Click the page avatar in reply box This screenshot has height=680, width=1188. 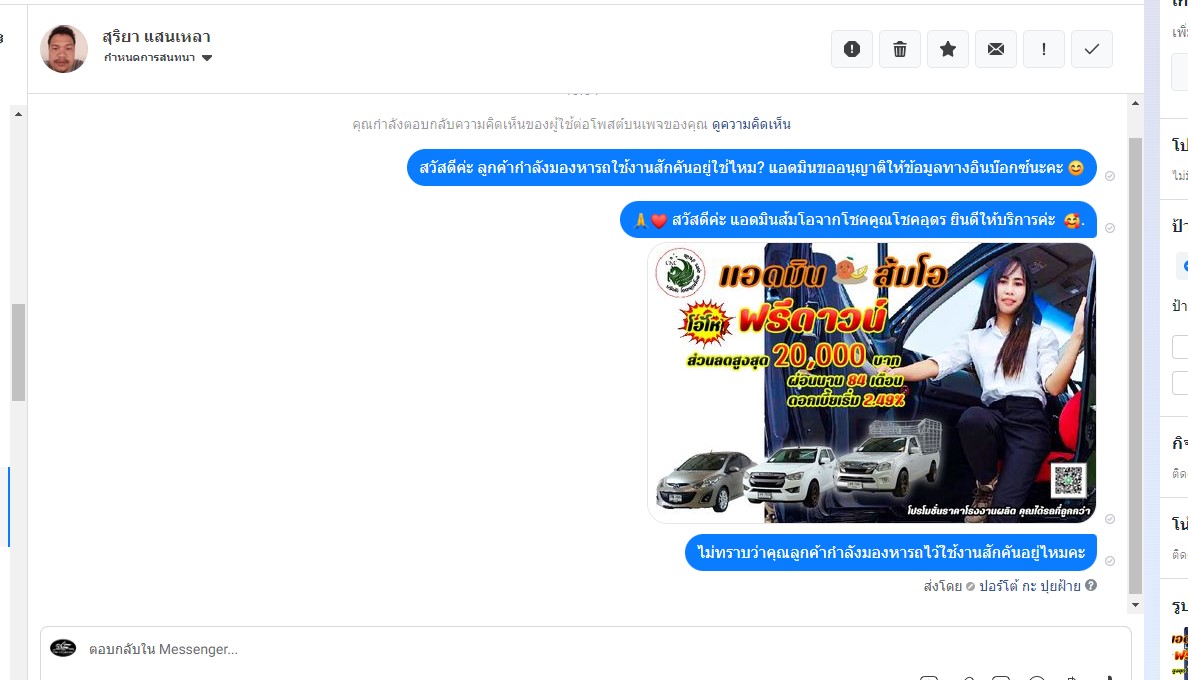pos(63,648)
